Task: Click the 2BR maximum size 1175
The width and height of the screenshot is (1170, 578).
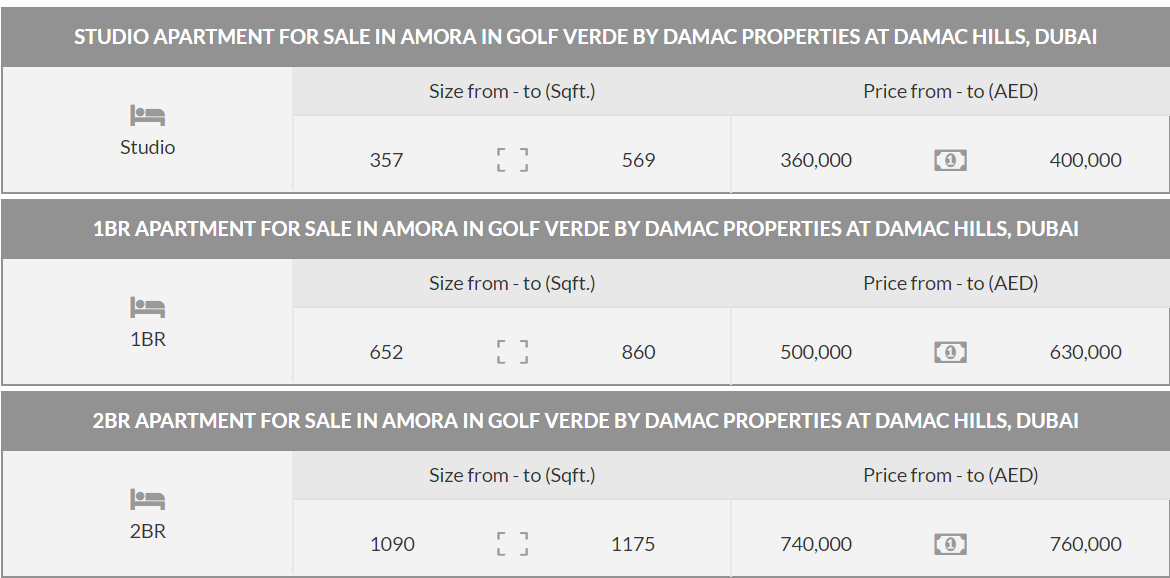Action: [633, 544]
